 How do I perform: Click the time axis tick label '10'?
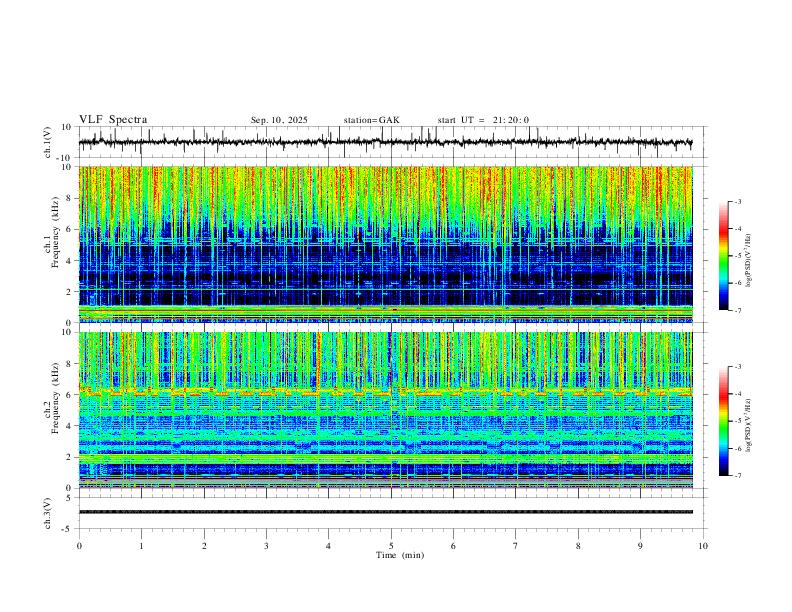pyautogui.click(x=703, y=546)
